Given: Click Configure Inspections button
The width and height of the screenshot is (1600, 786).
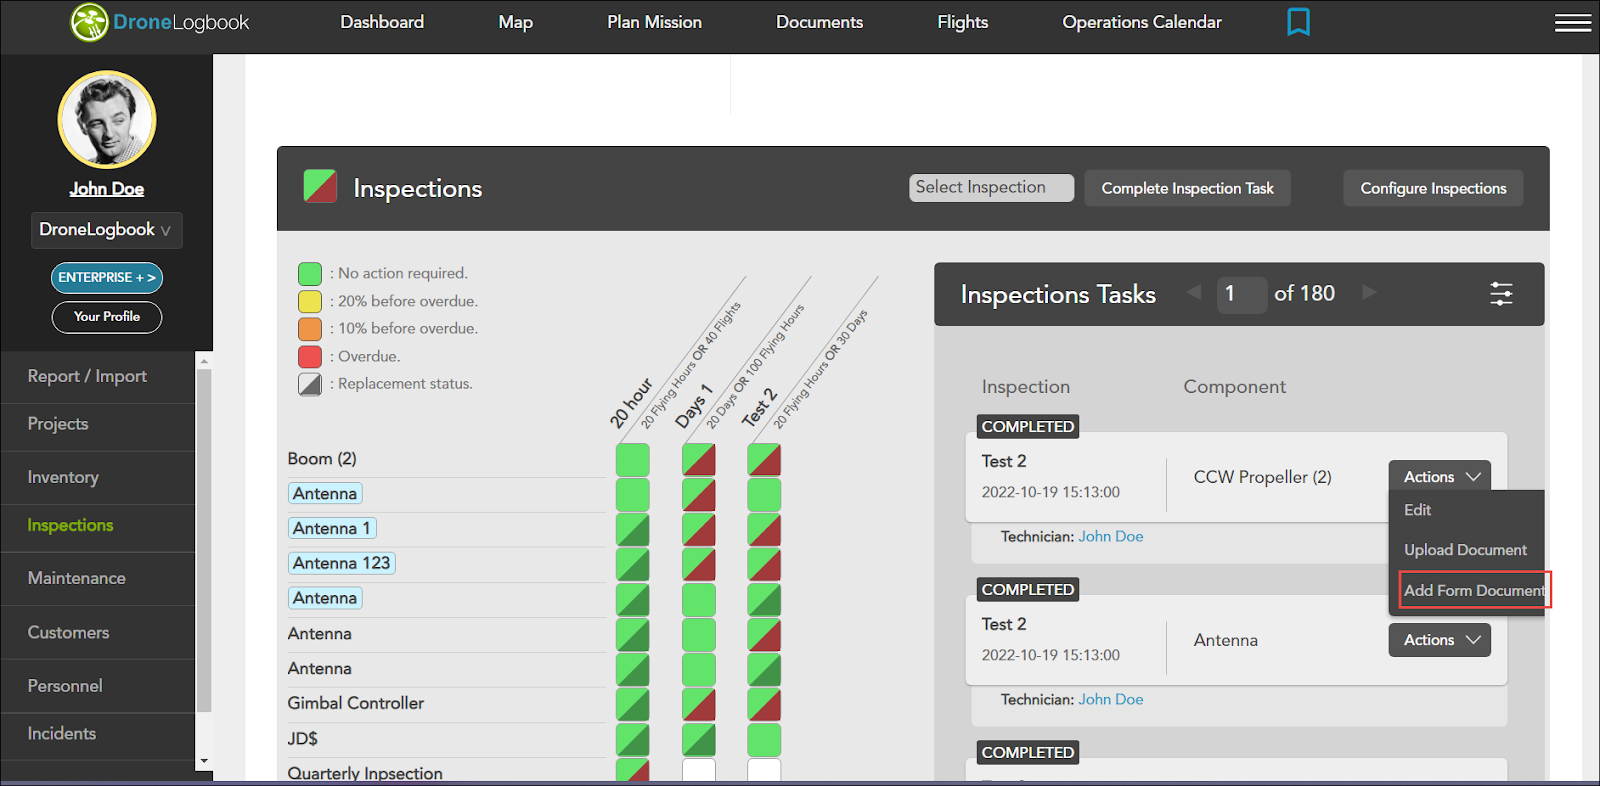Looking at the screenshot, I should (1433, 188).
